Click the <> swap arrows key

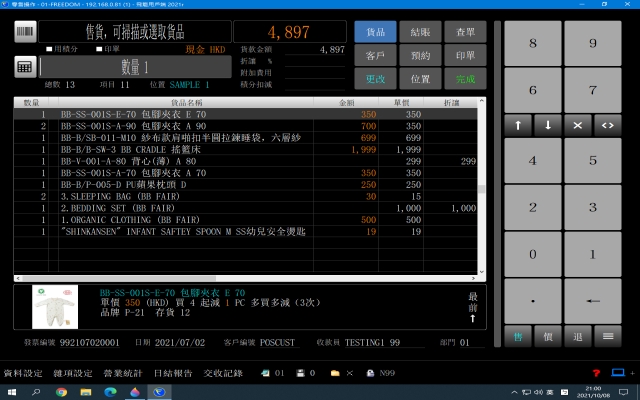coord(608,125)
